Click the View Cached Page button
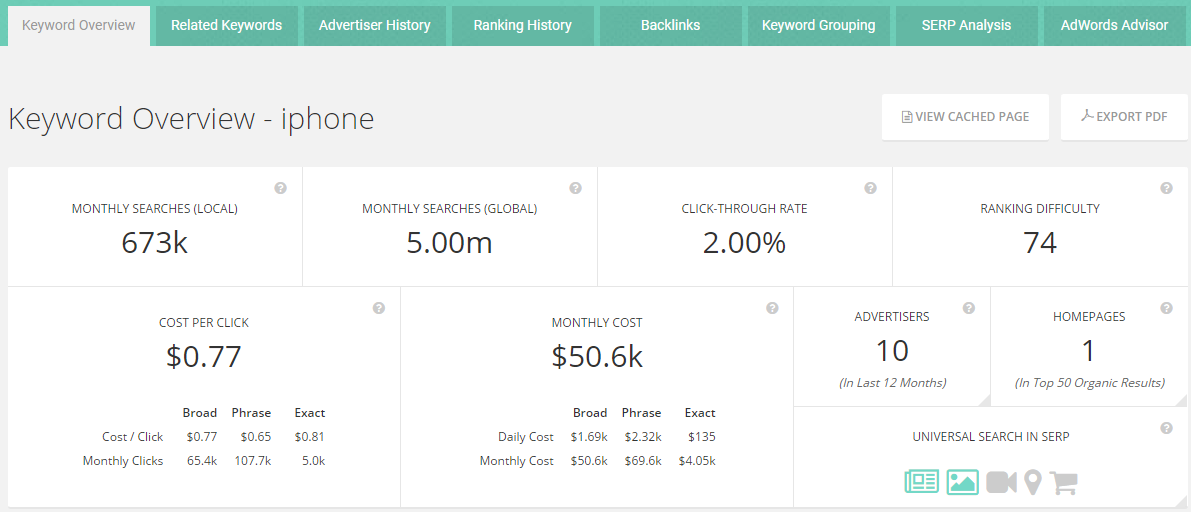 tap(965, 117)
